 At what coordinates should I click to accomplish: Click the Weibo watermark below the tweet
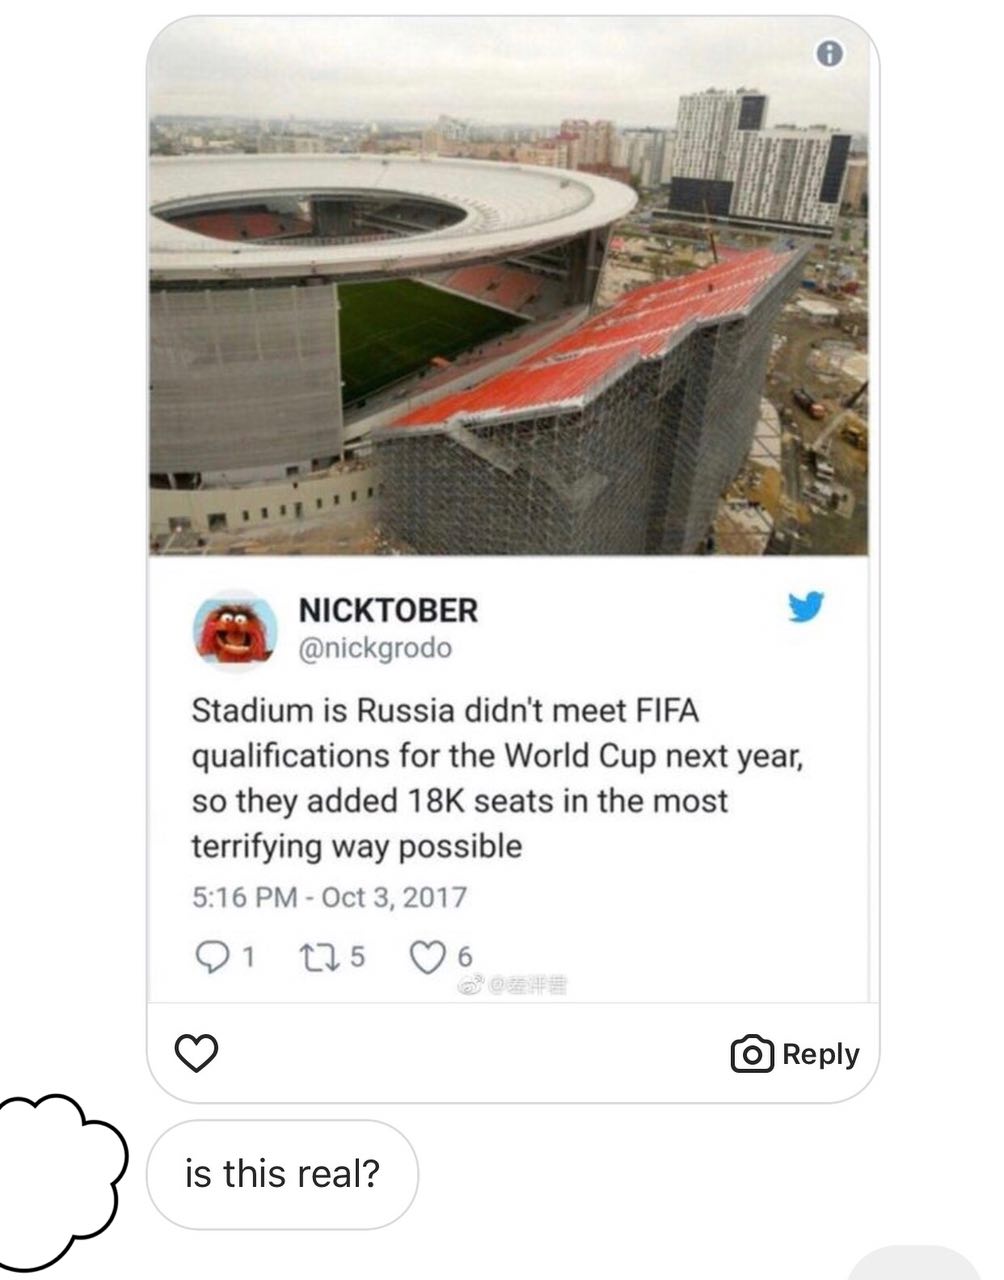512,987
